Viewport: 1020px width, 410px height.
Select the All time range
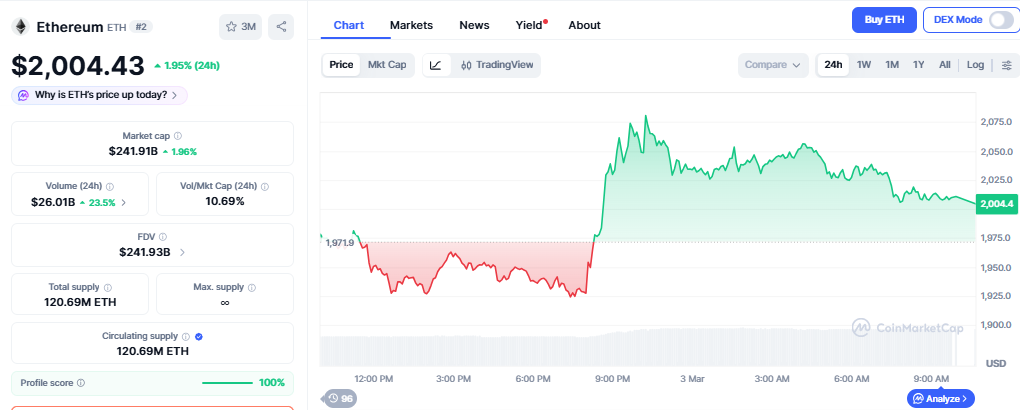click(945, 65)
